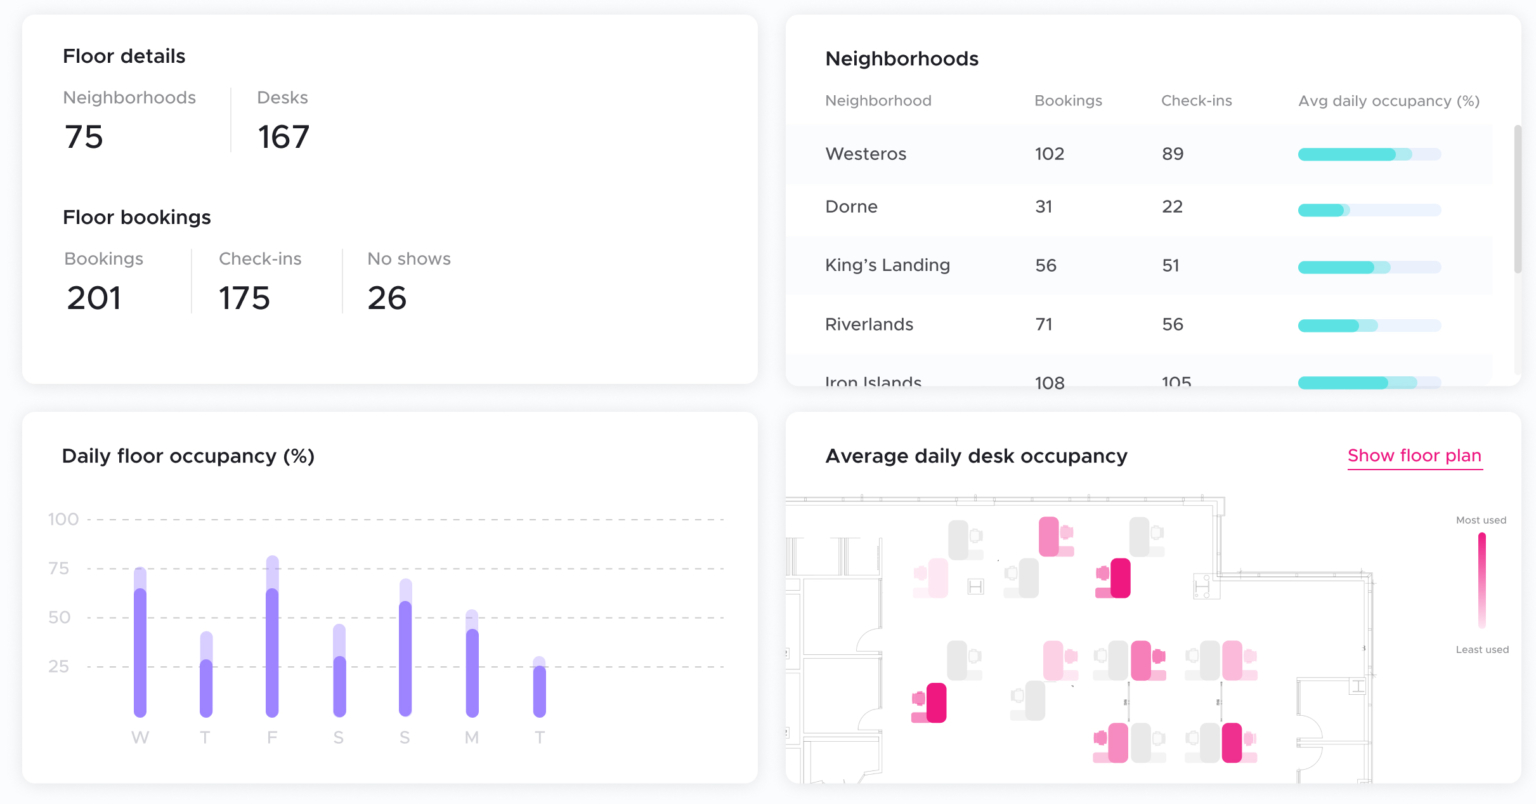The width and height of the screenshot is (1536, 804).
Task: Sort by the Check-ins column header
Action: (1196, 101)
